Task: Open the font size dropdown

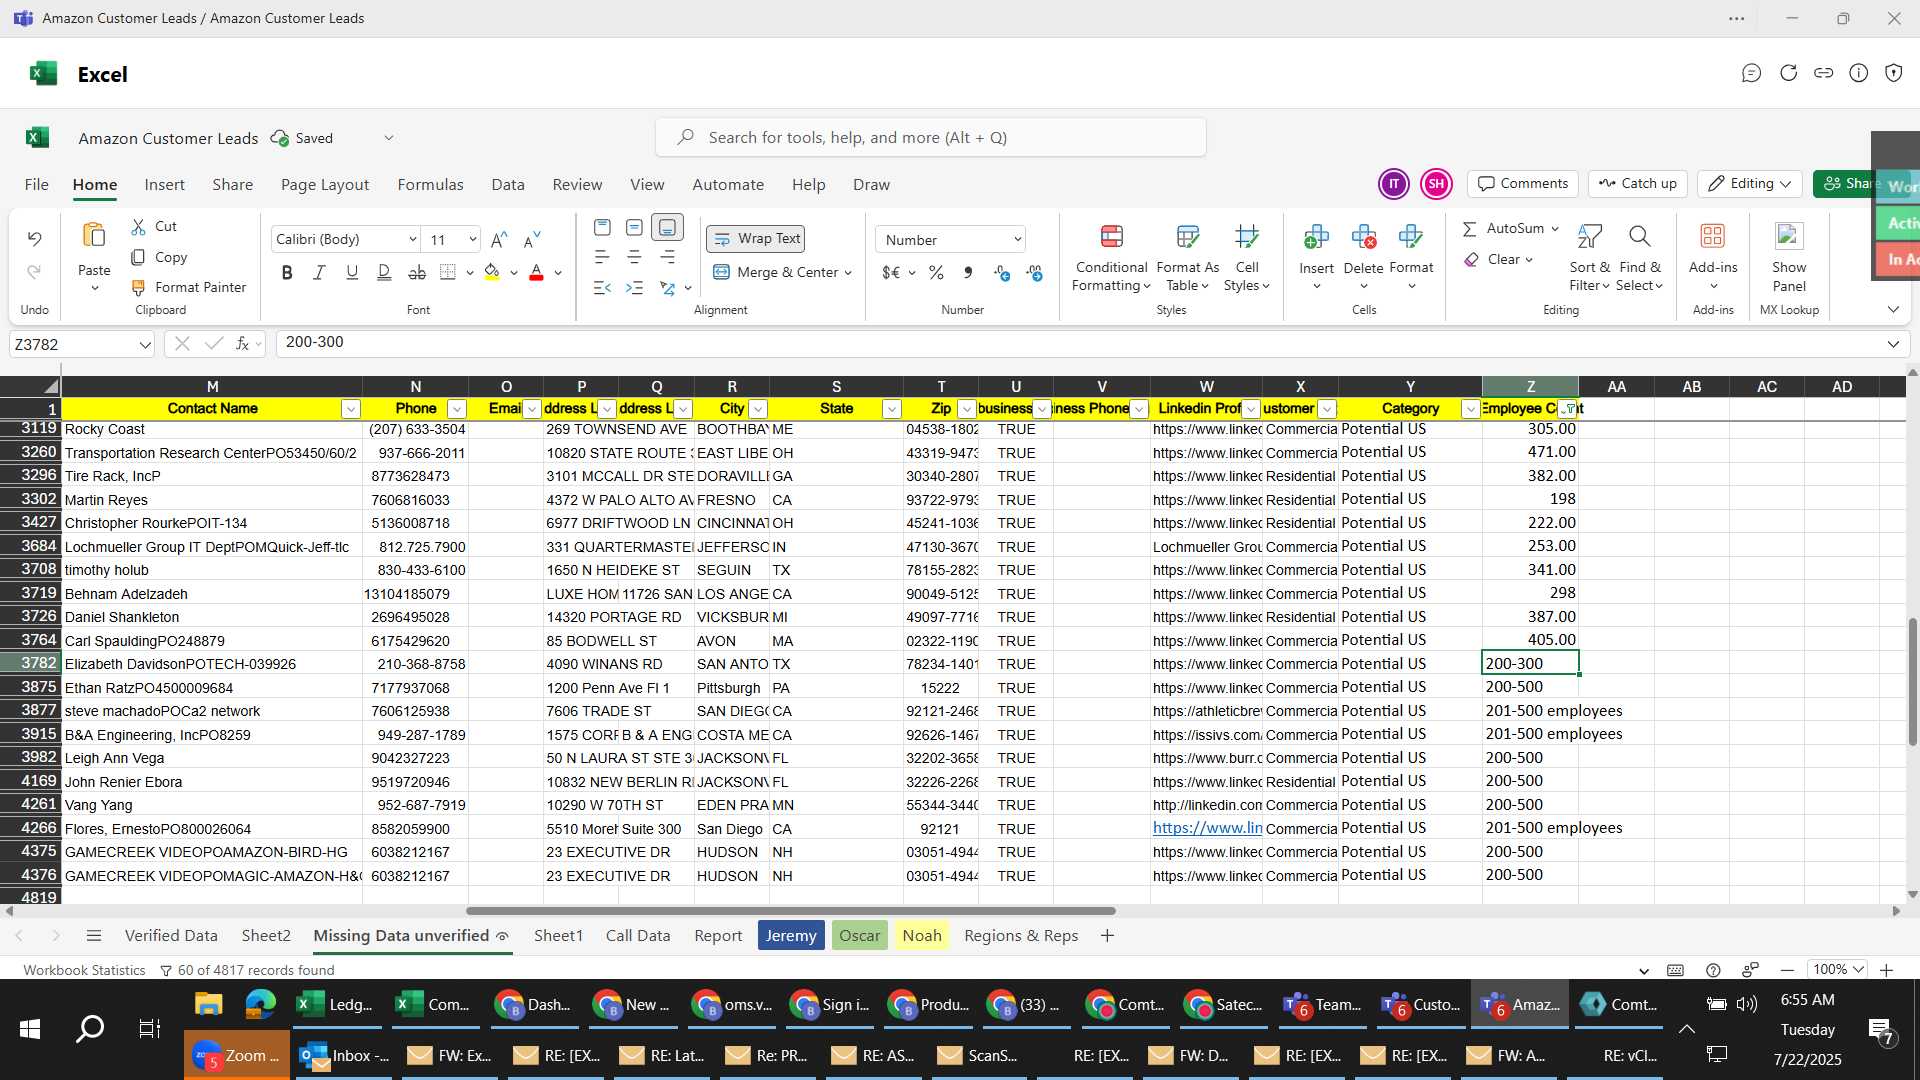Action: click(472, 239)
